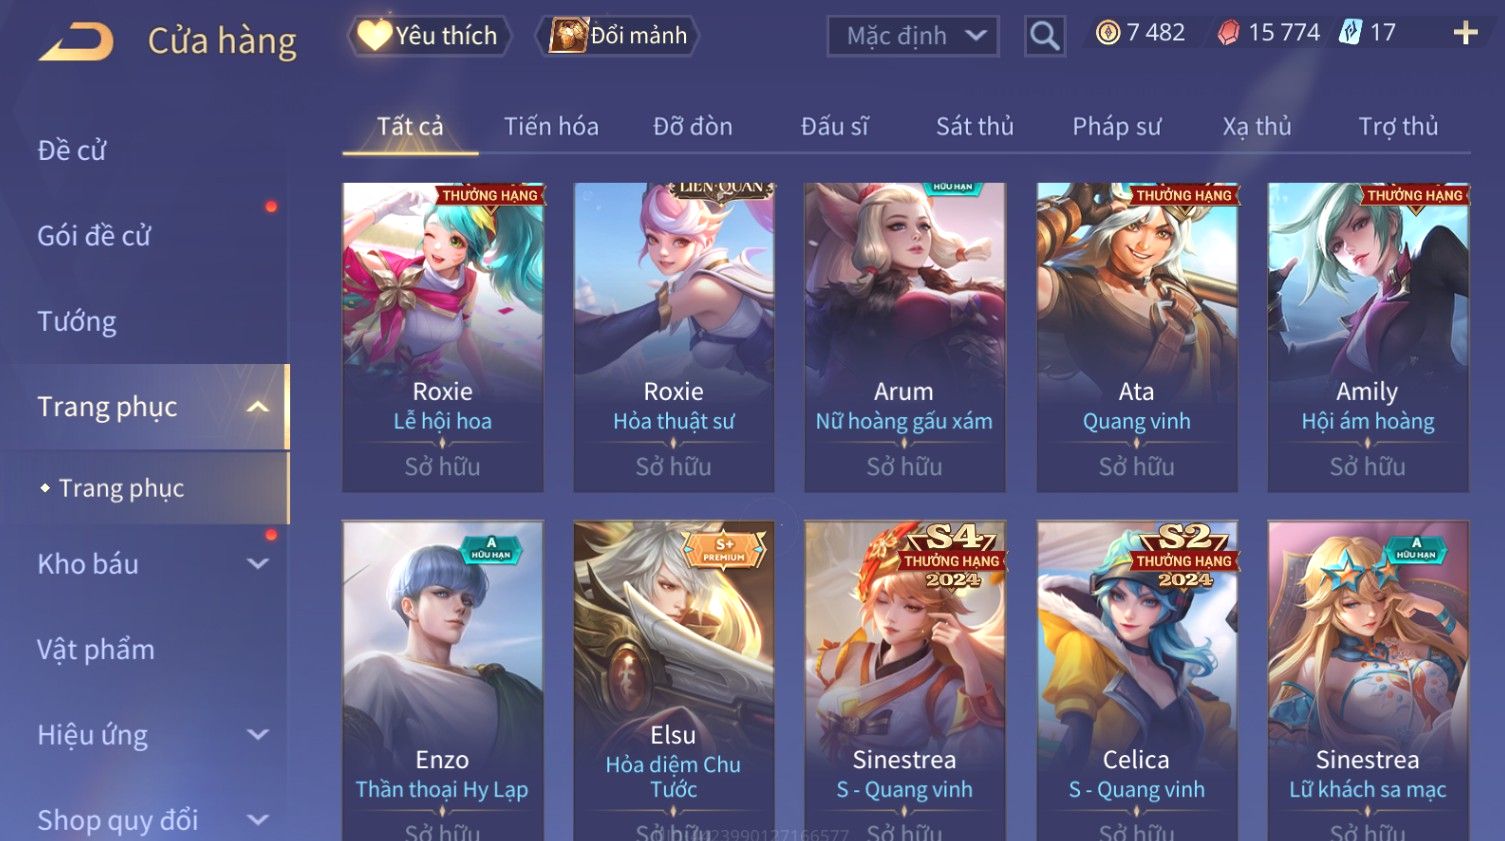This screenshot has width=1505, height=841.
Task: Select the Tiến hóa tab
Action: point(551,127)
